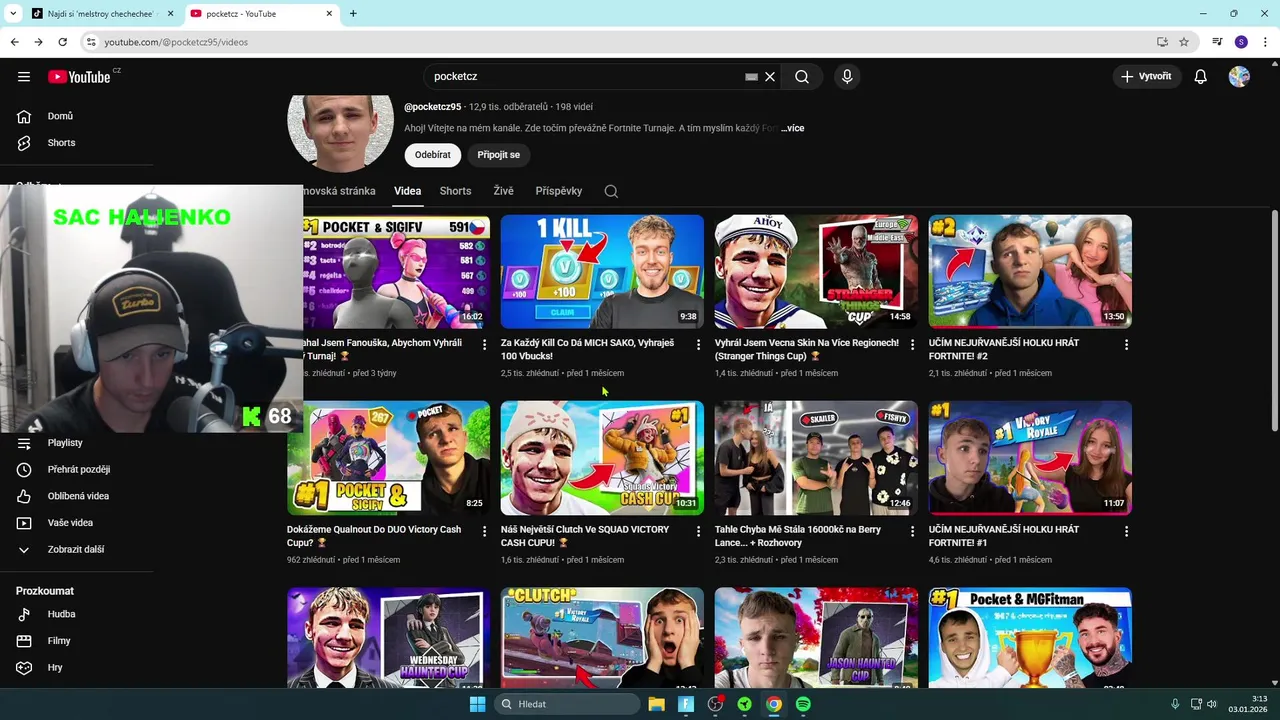
Task: Open options for HOLKU HRÁT FORTNITE #1 video
Action: 1126,532
